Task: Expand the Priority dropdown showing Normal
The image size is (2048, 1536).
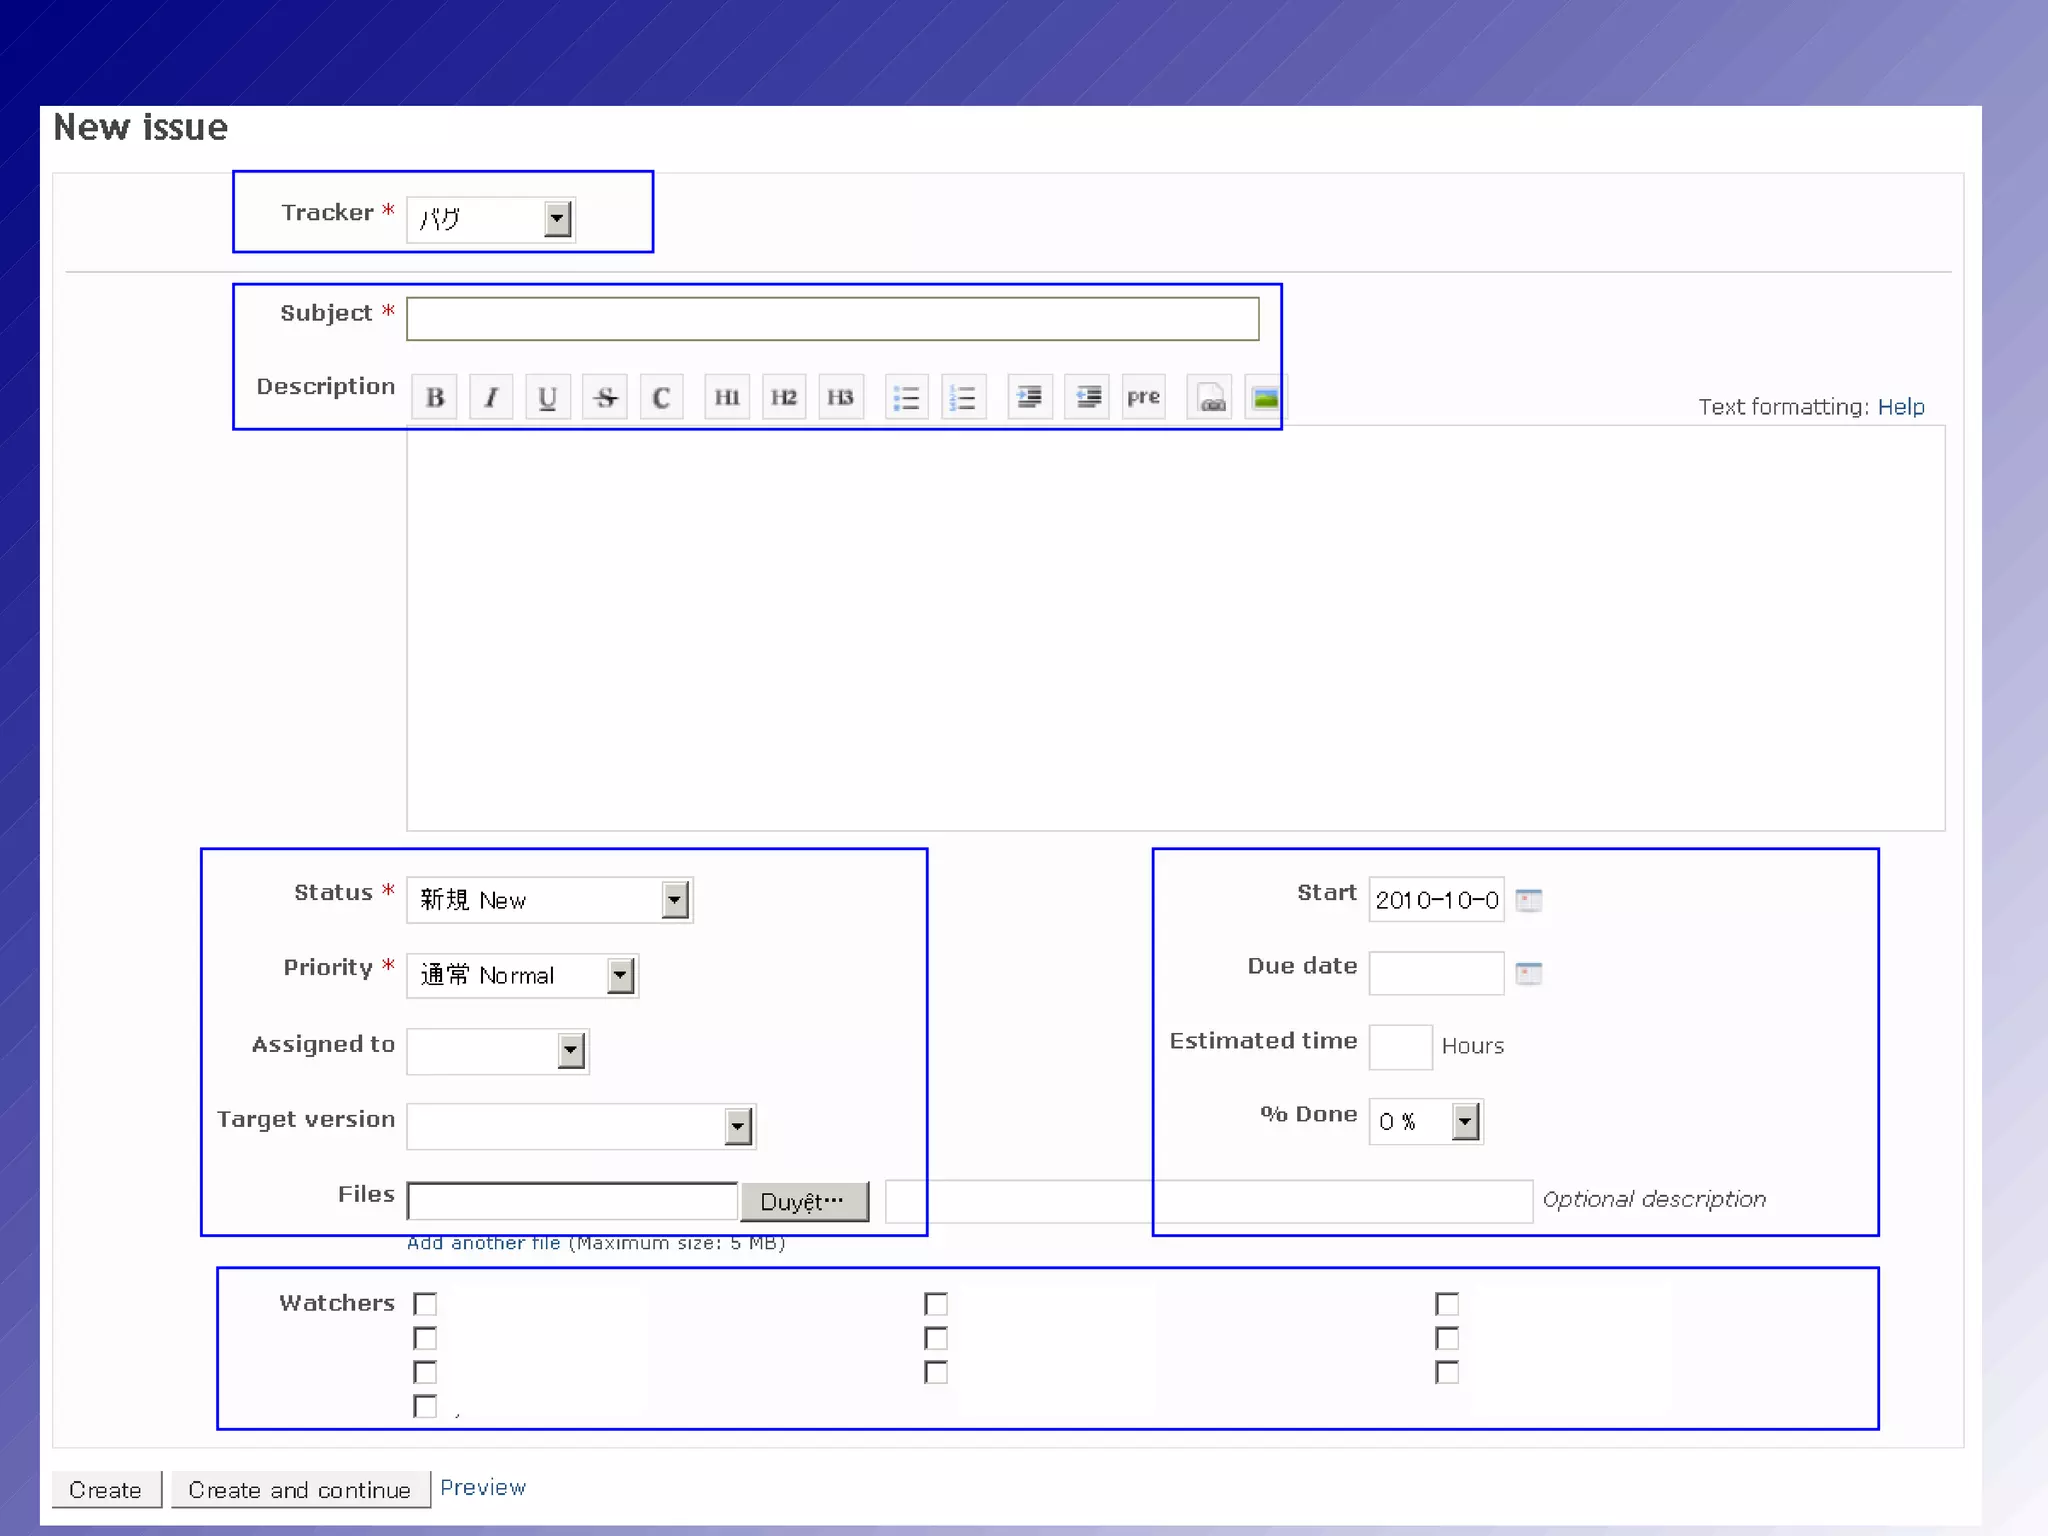Action: coord(620,975)
